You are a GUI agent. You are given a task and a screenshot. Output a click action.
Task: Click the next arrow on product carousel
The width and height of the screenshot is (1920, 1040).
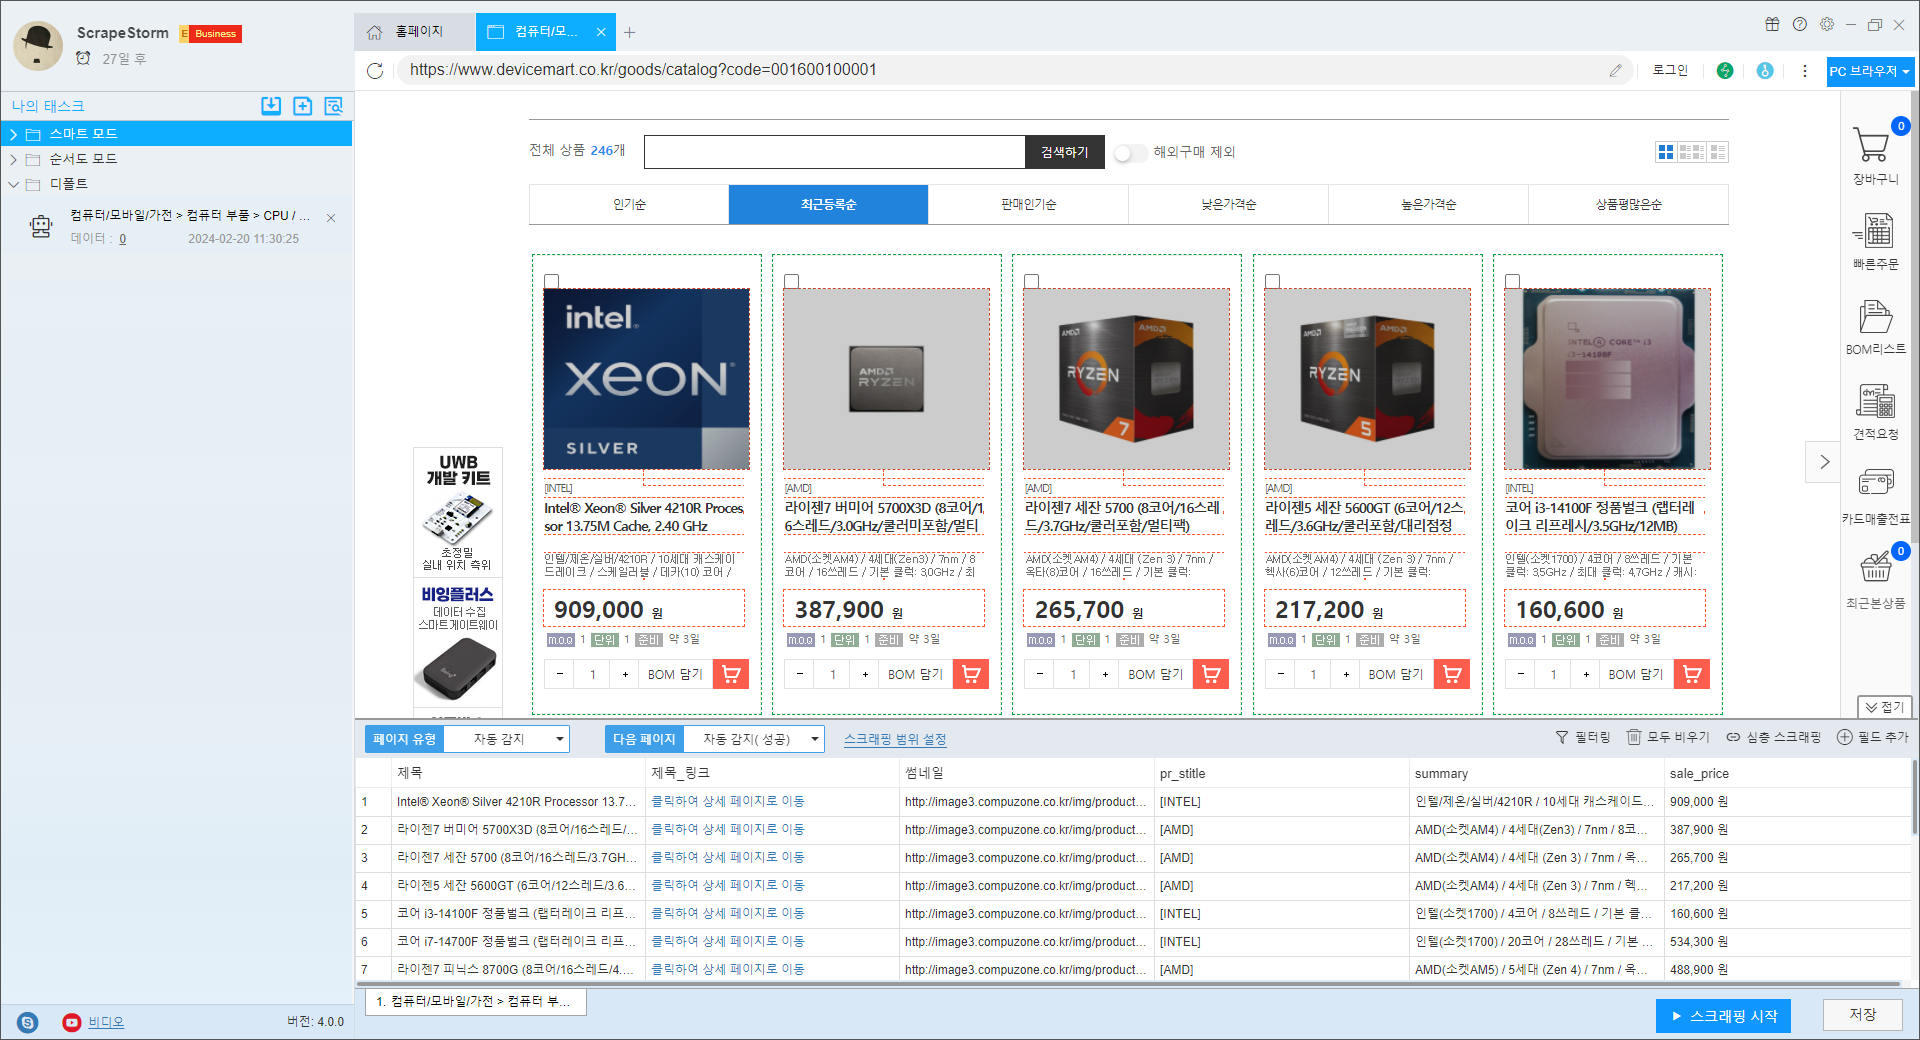click(x=1824, y=462)
